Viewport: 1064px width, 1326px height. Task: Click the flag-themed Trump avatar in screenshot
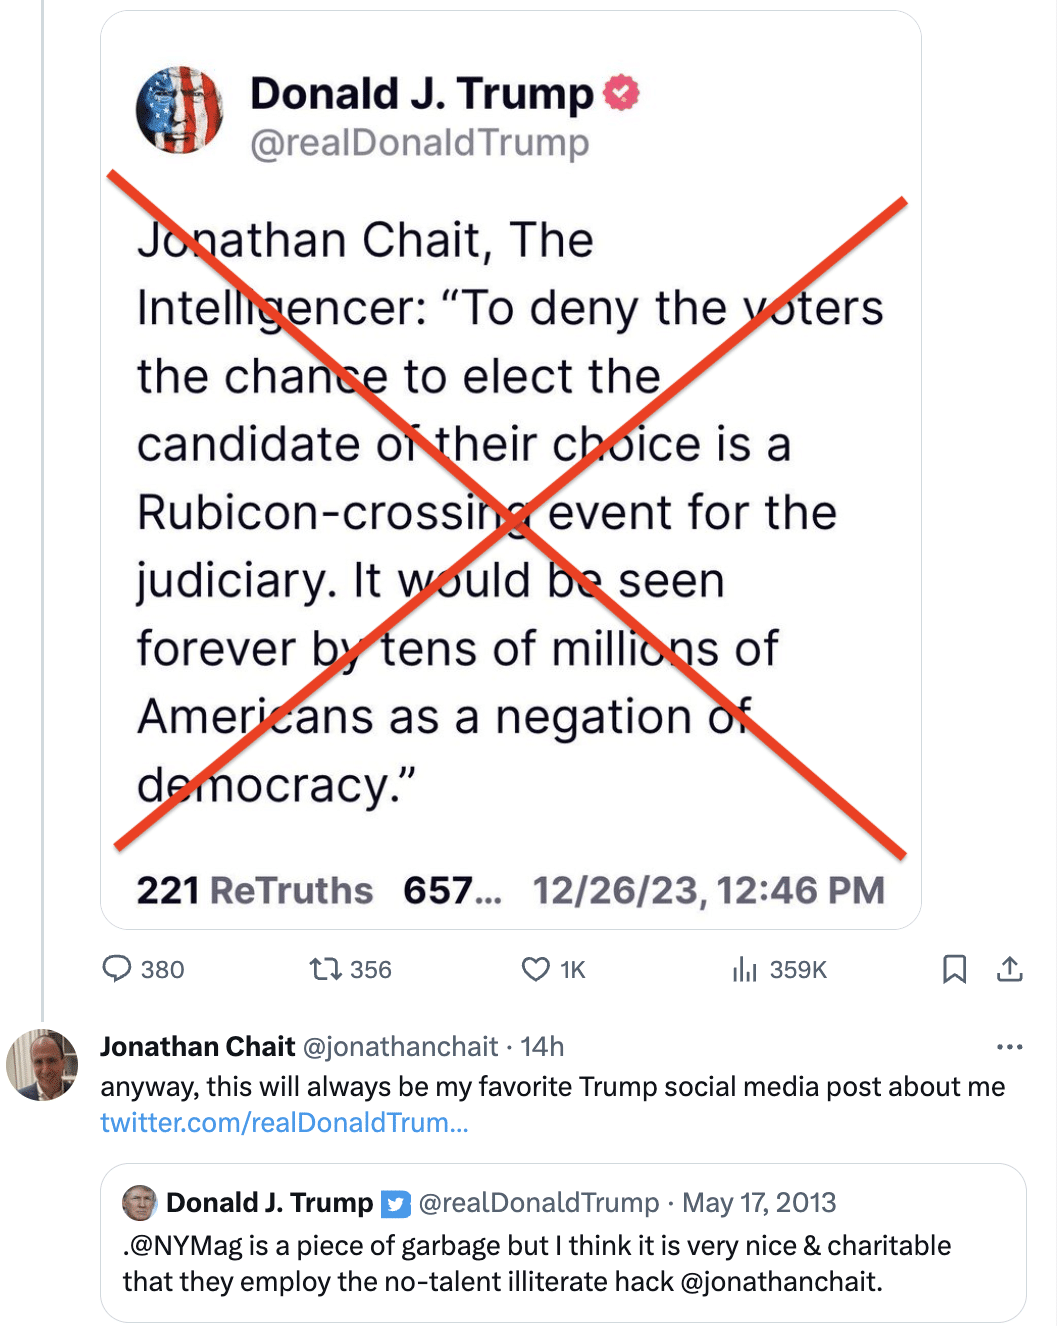tap(180, 110)
